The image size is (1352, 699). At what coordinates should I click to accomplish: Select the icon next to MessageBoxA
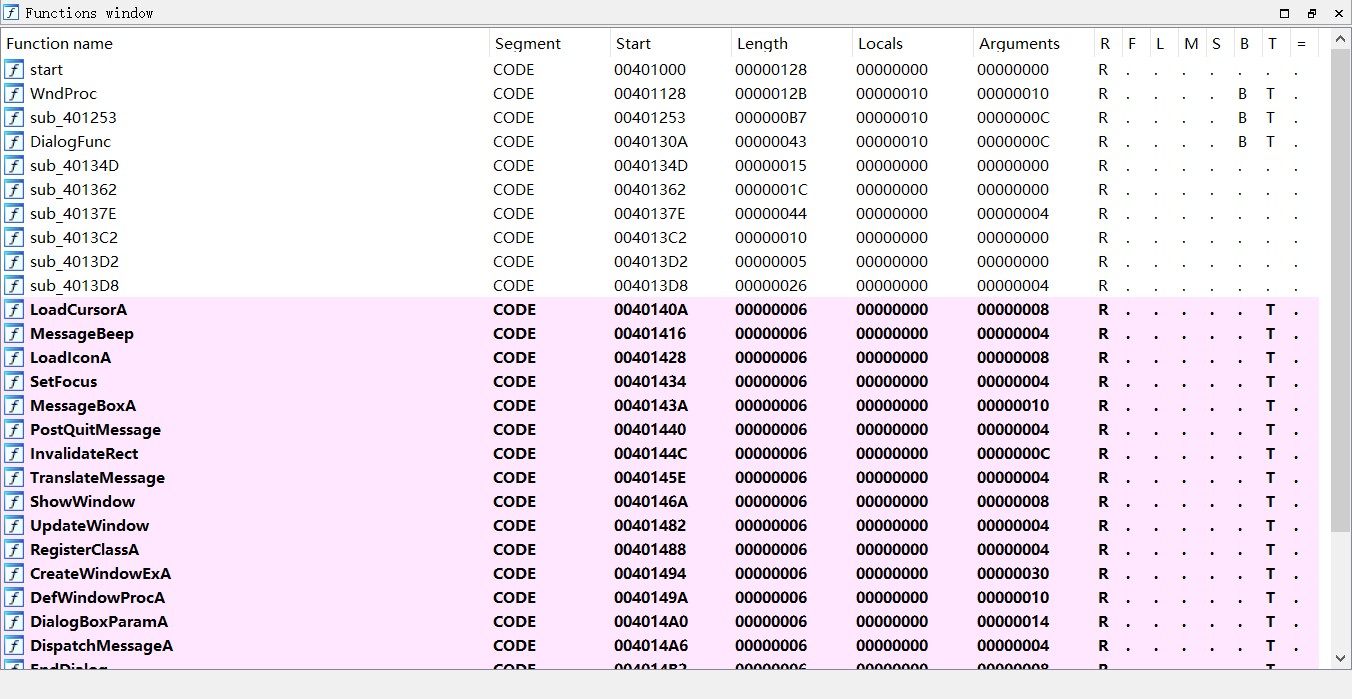coord(14,406)
